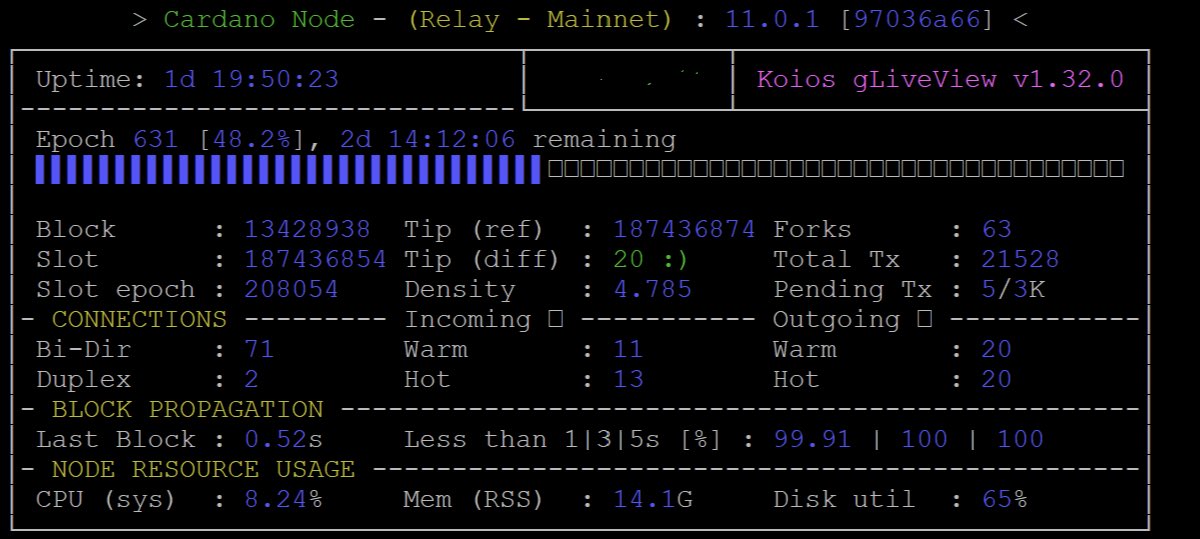Click the 'CONNECTIONS' section header
Image resolution: width=1200 pixels, height=539 pixels.
[139, 319]
